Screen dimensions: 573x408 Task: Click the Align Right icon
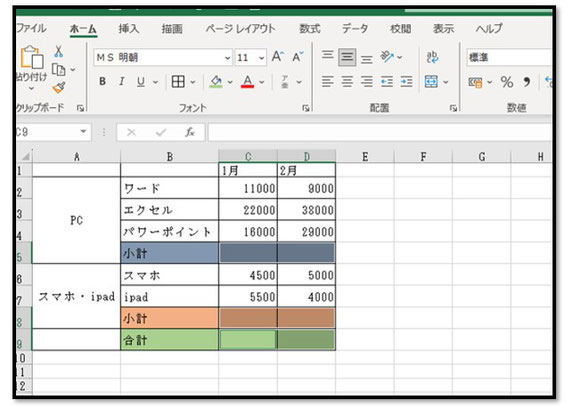pyautogui.click(x=367, y=82)
